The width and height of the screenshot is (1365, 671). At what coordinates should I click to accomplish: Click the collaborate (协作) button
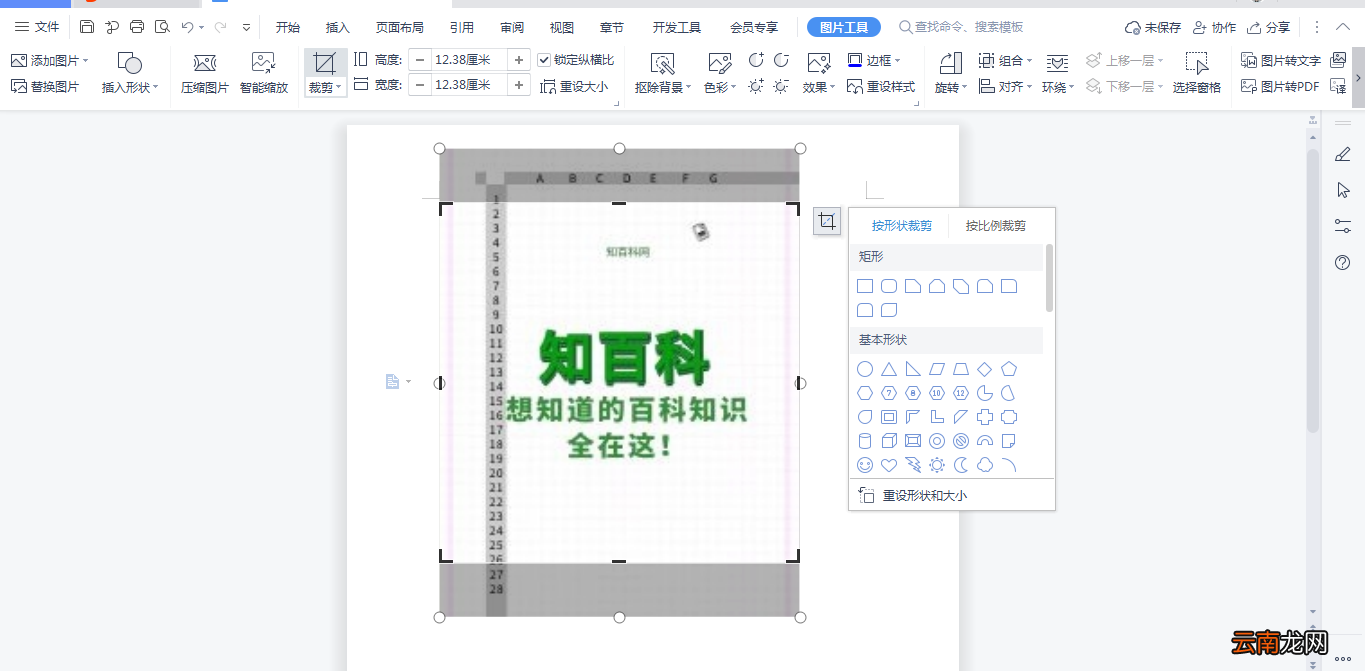point(1214,27)
